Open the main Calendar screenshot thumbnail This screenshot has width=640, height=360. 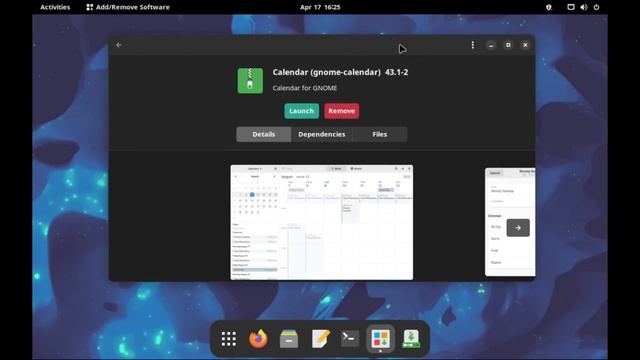click(x=322, y=222)
